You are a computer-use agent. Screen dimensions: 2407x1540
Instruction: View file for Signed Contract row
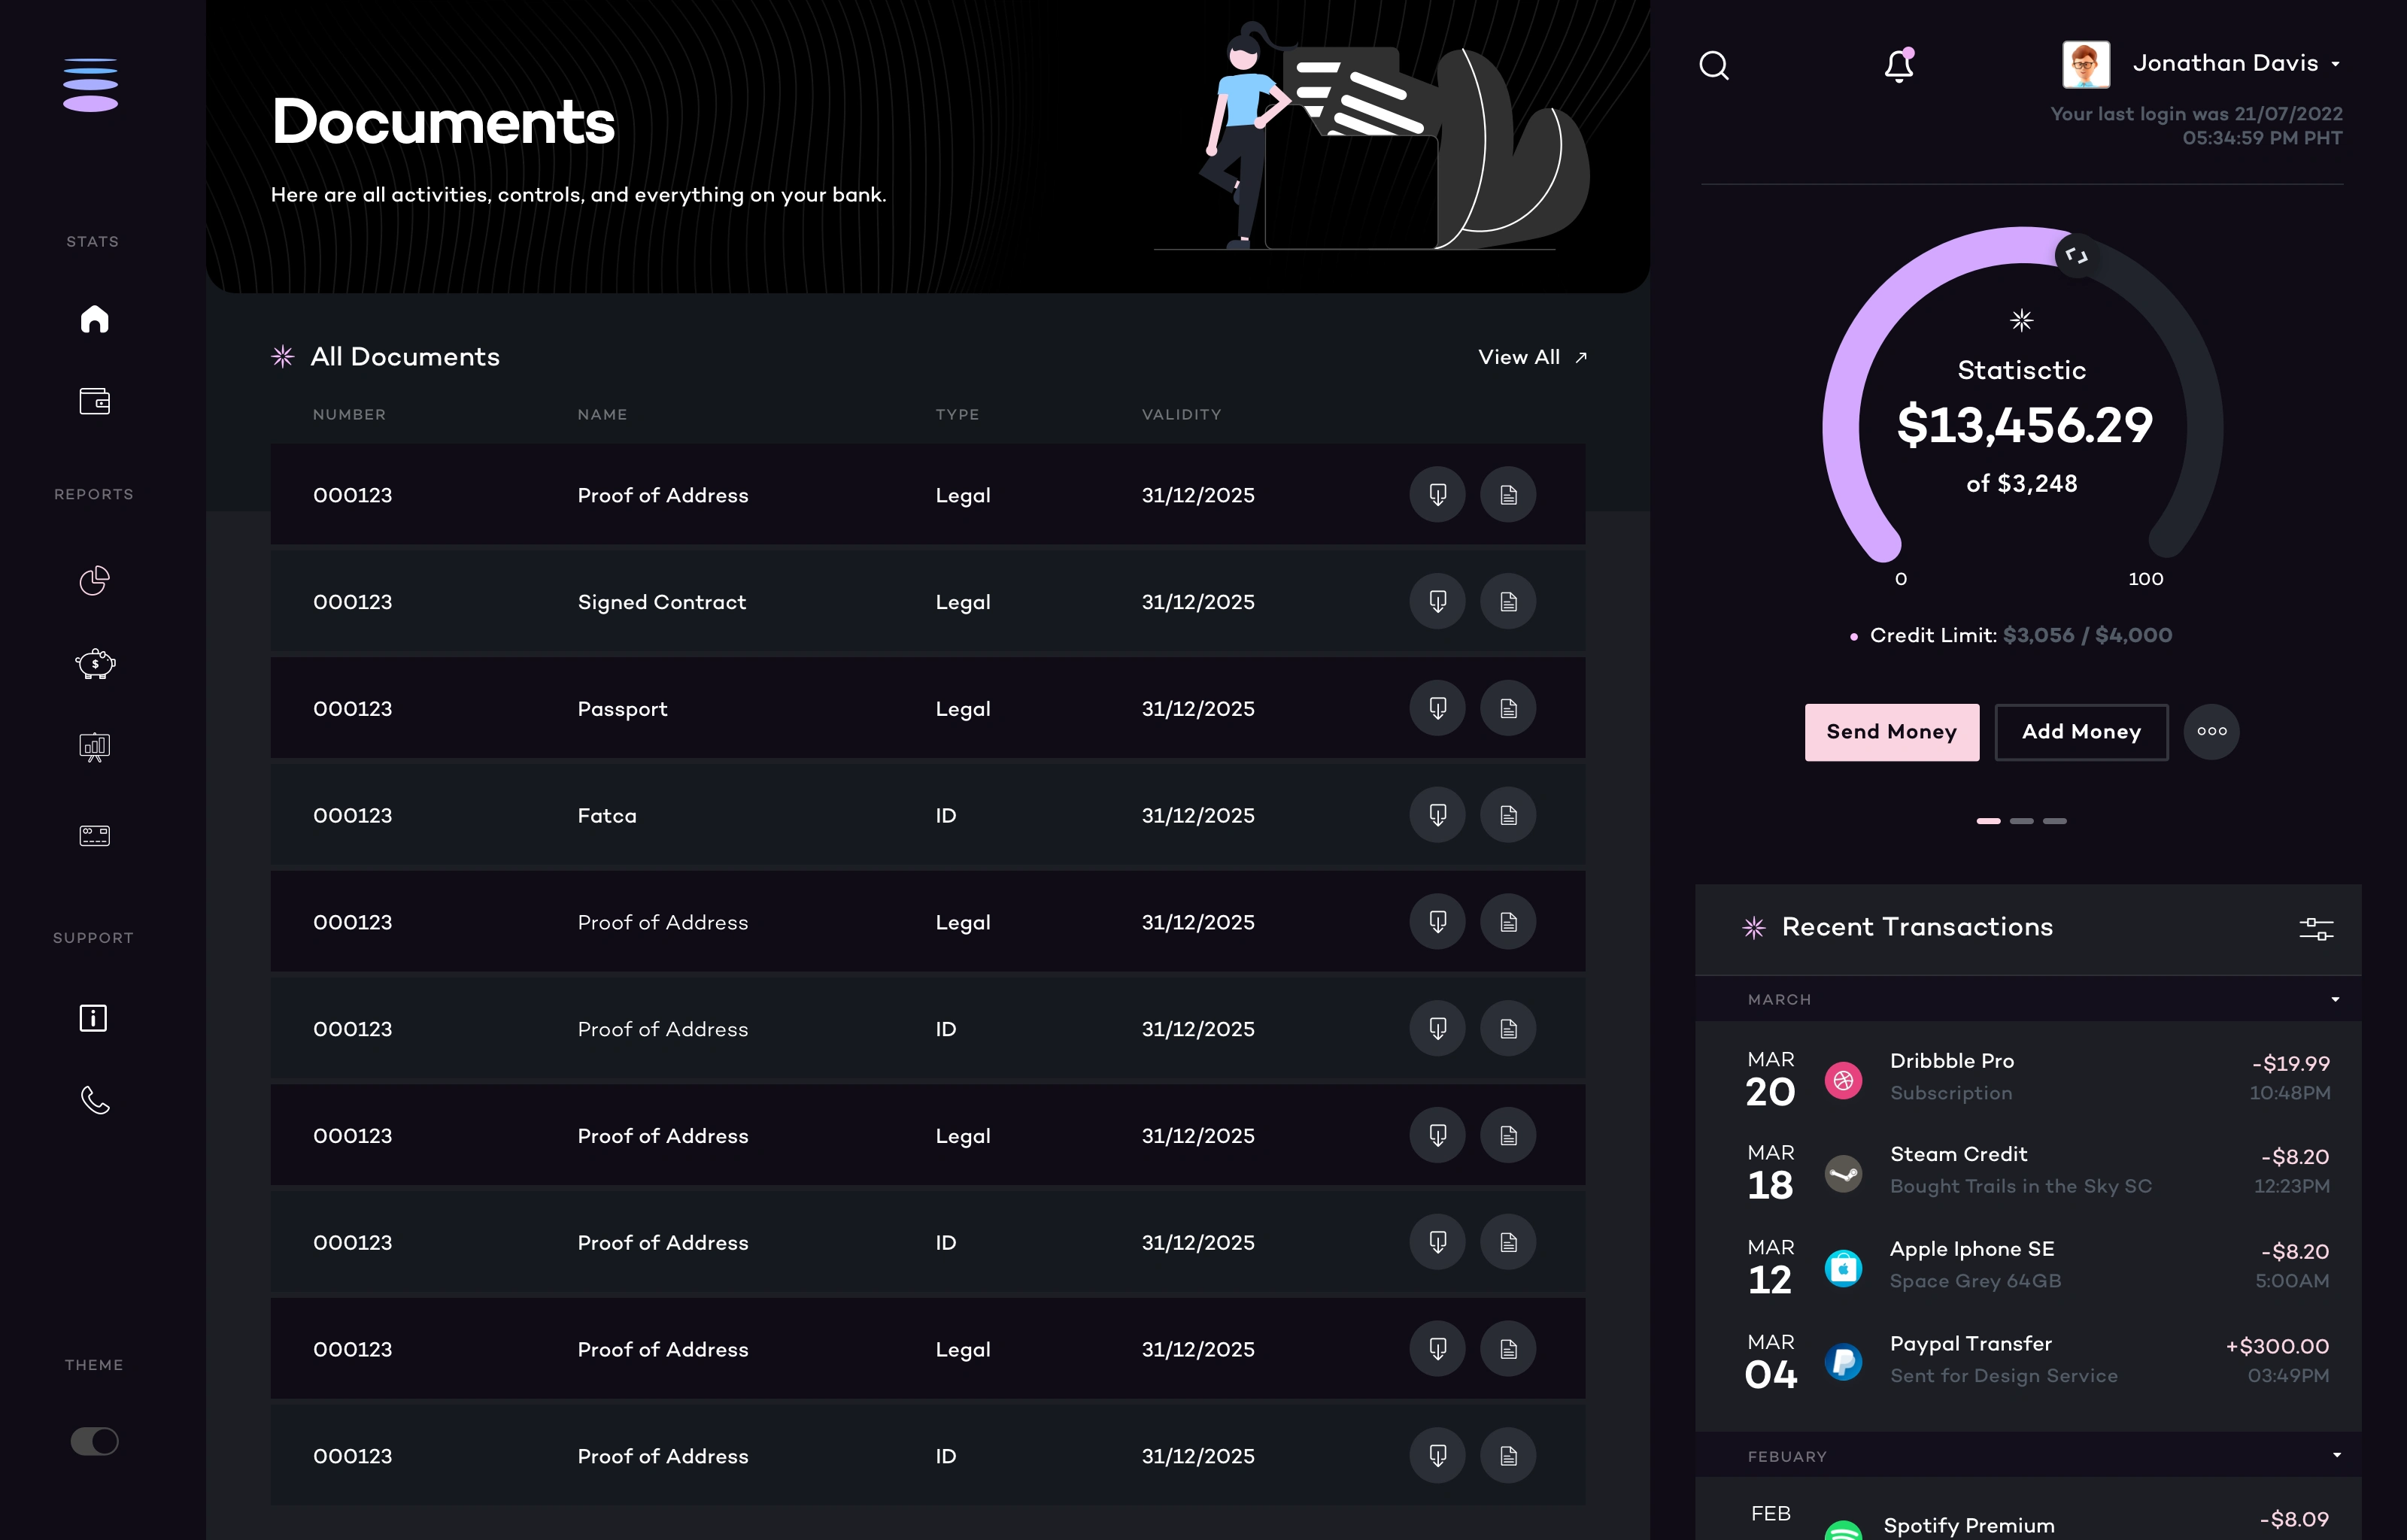pyautogui.click(x=1508, y=602)
